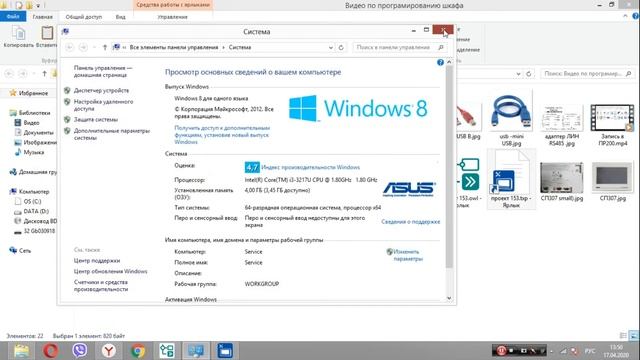Collapse Explorer ribbon chevron

(625, 16)
